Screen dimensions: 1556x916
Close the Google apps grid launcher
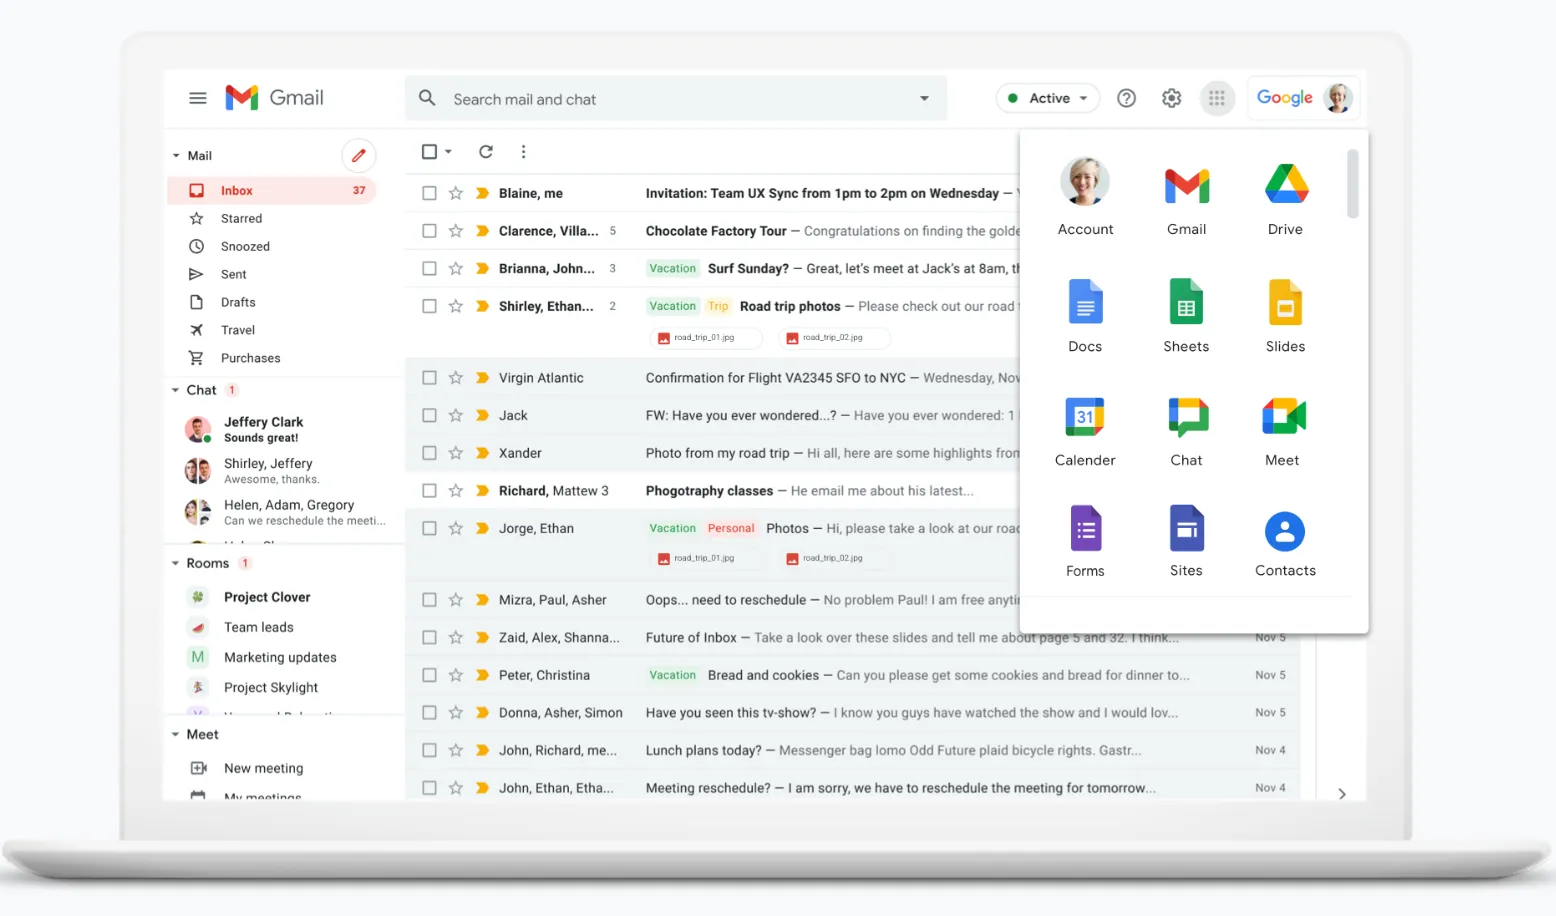(1217, 98)
